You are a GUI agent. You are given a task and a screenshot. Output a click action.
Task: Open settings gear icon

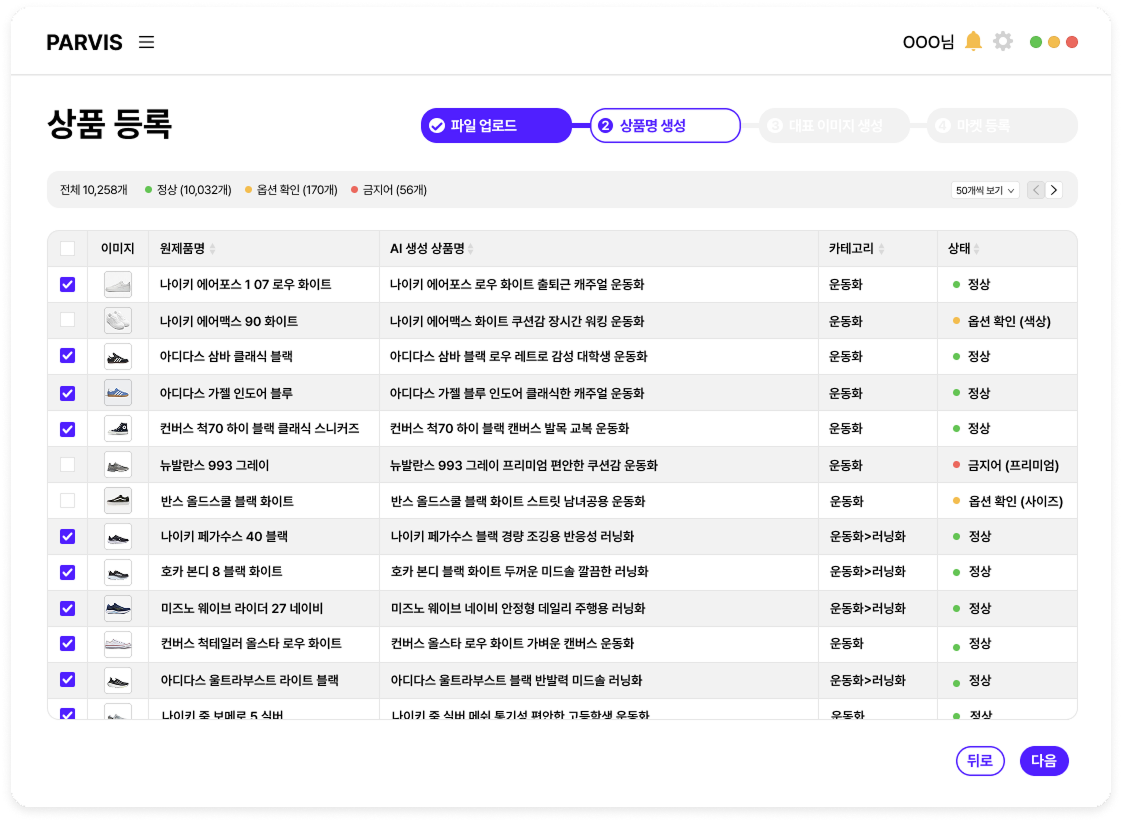(x=1003, y=41)
